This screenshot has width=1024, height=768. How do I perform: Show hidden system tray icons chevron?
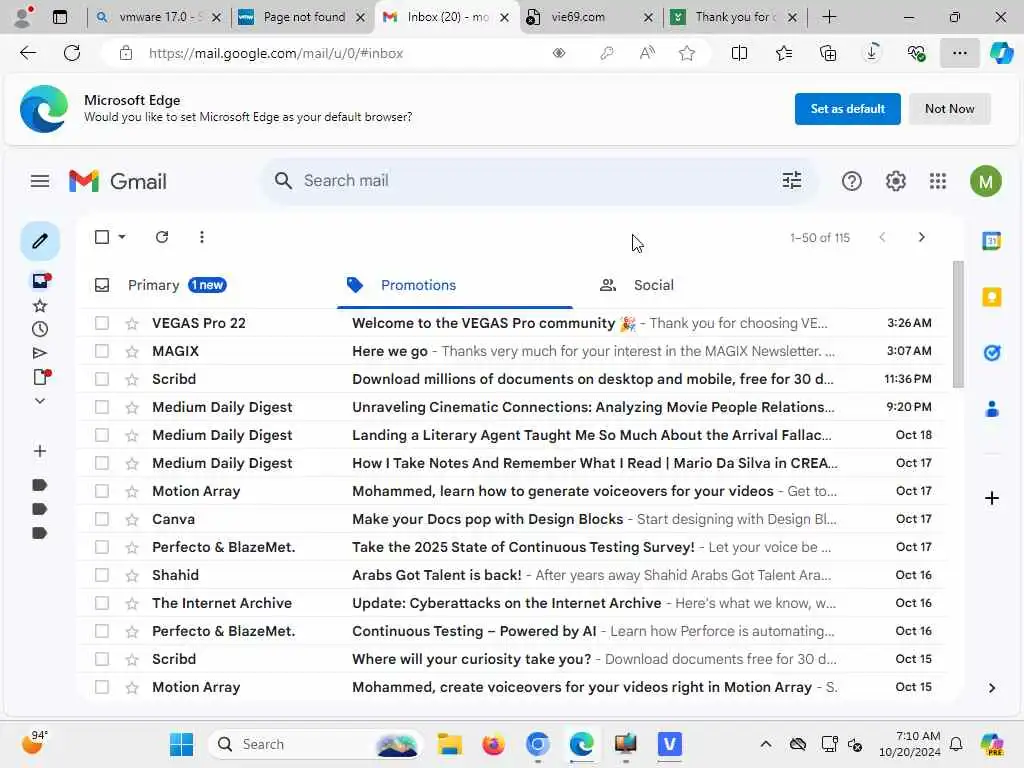click(765, 744)
